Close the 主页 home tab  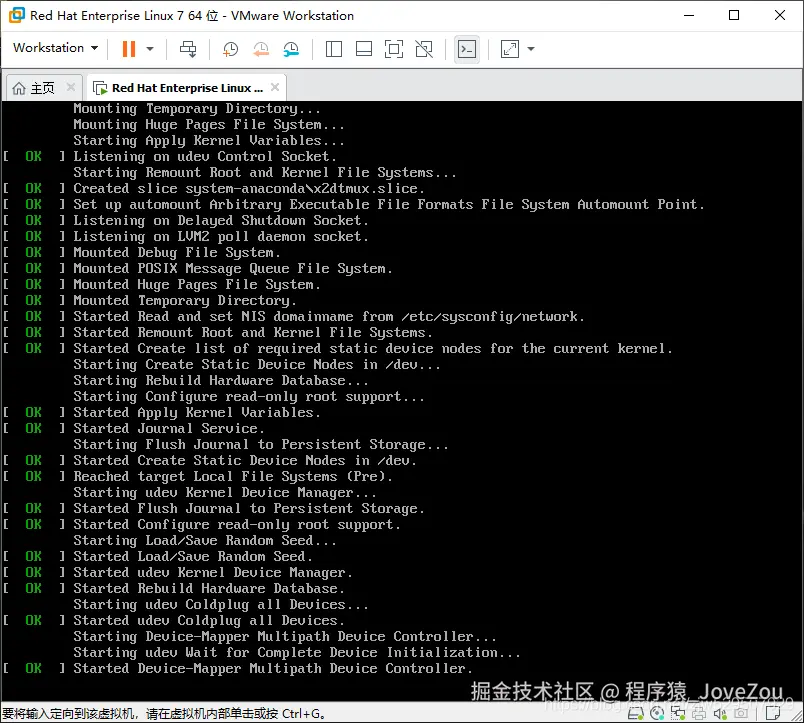pos(71,88)
